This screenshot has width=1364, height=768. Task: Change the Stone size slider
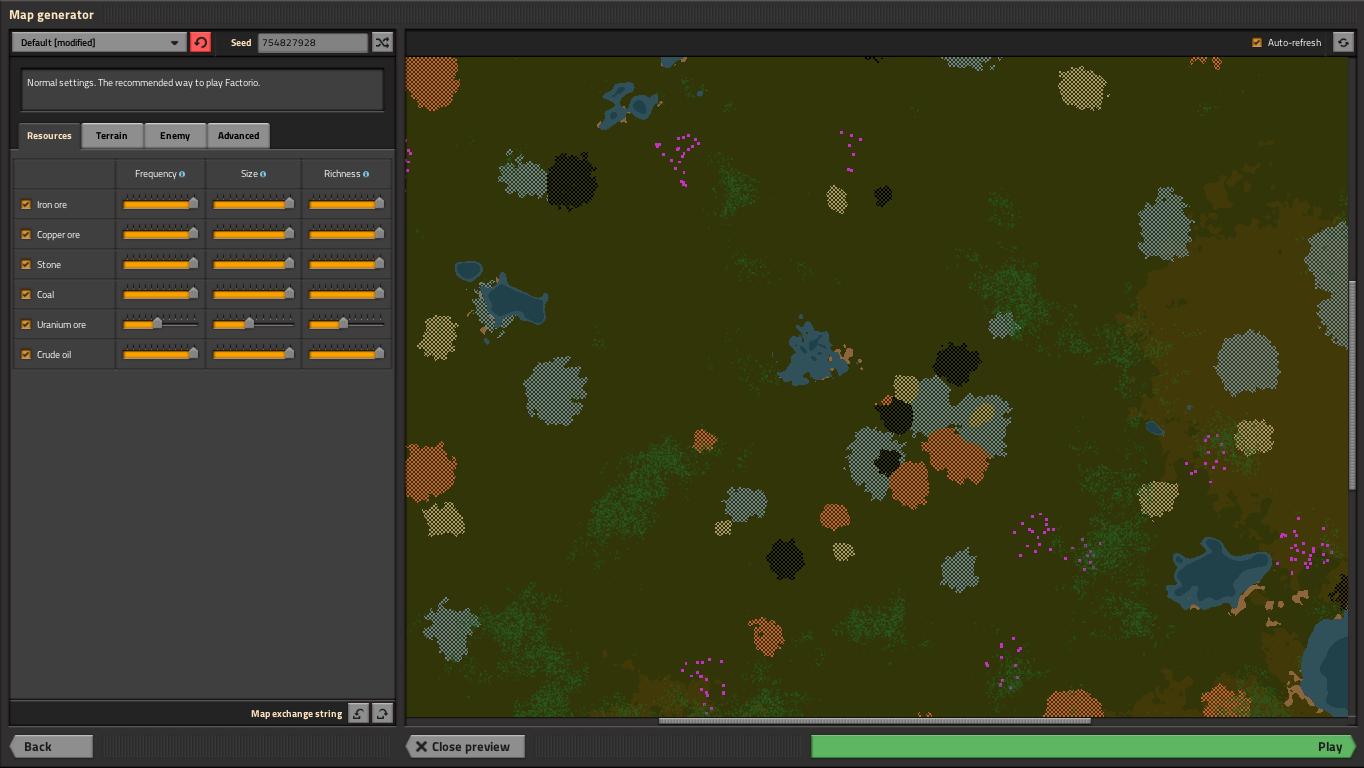[254, 264]
